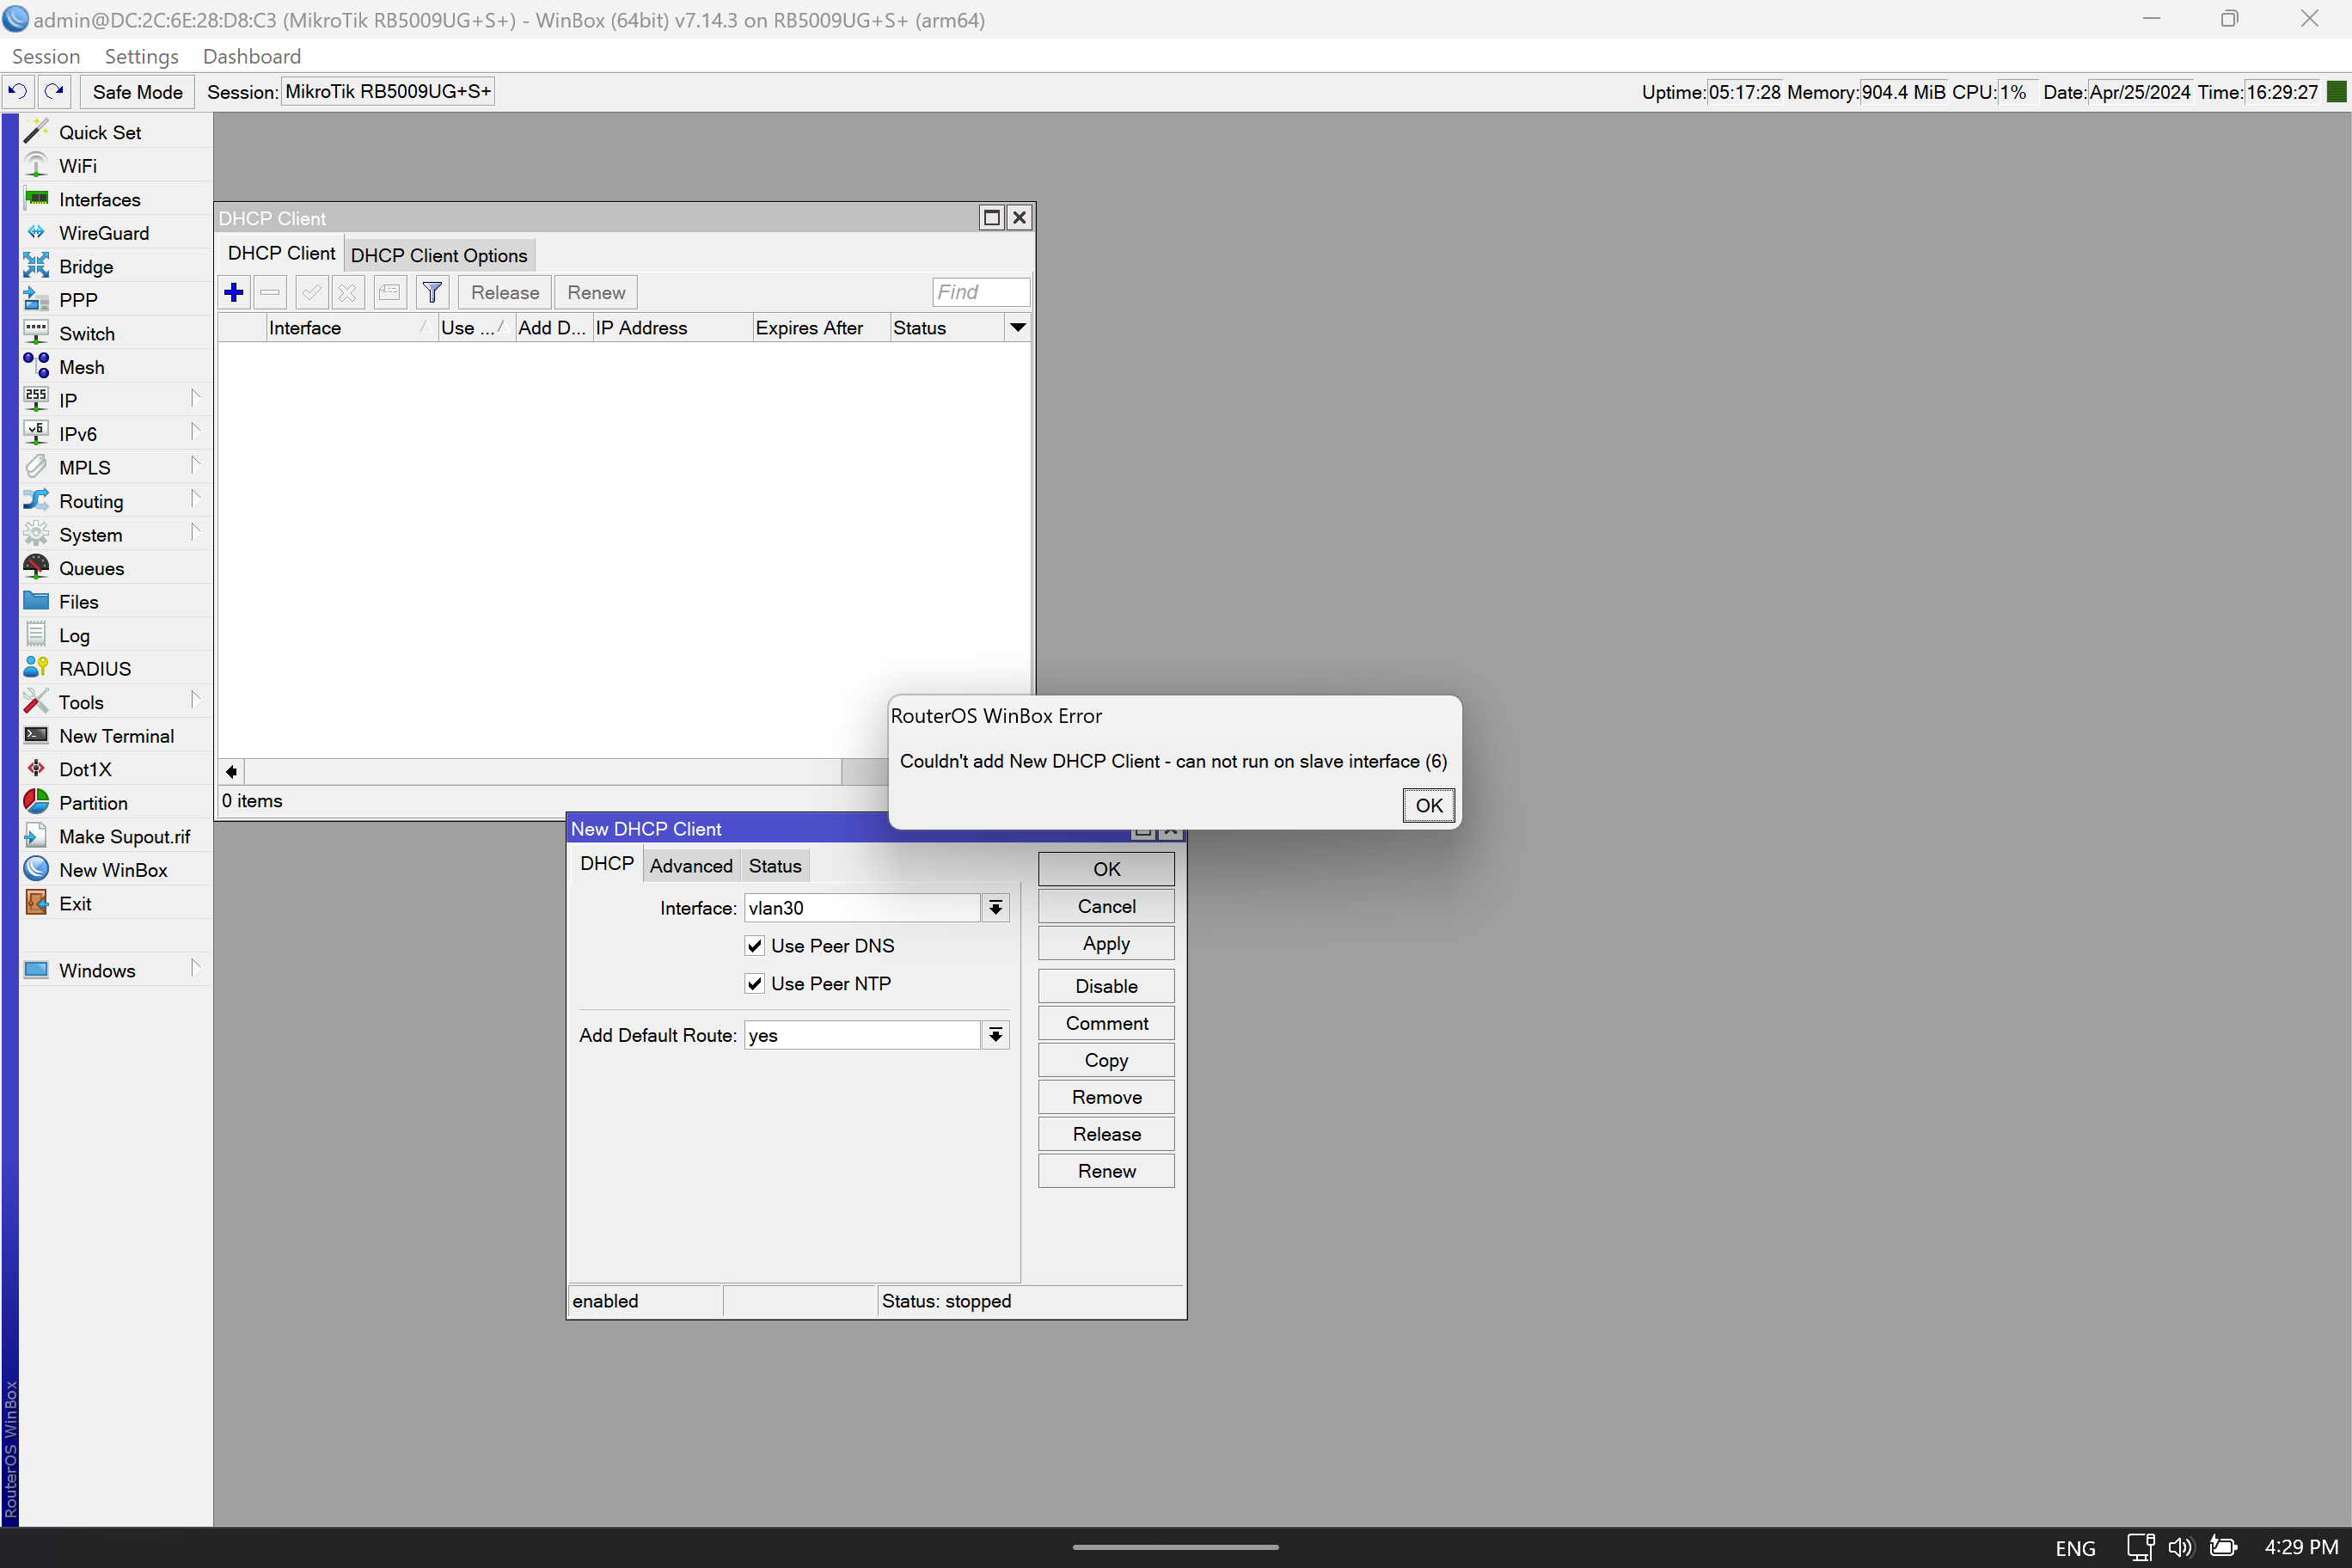
Task: Switch to the DHCP Client Options tab
Action: [438, 254]
